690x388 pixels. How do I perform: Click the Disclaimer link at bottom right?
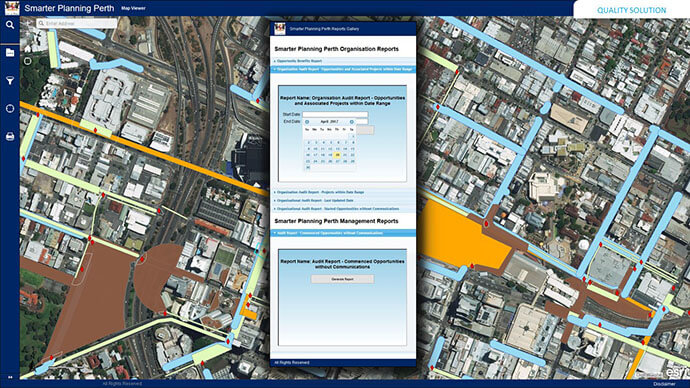coord(664,384)
